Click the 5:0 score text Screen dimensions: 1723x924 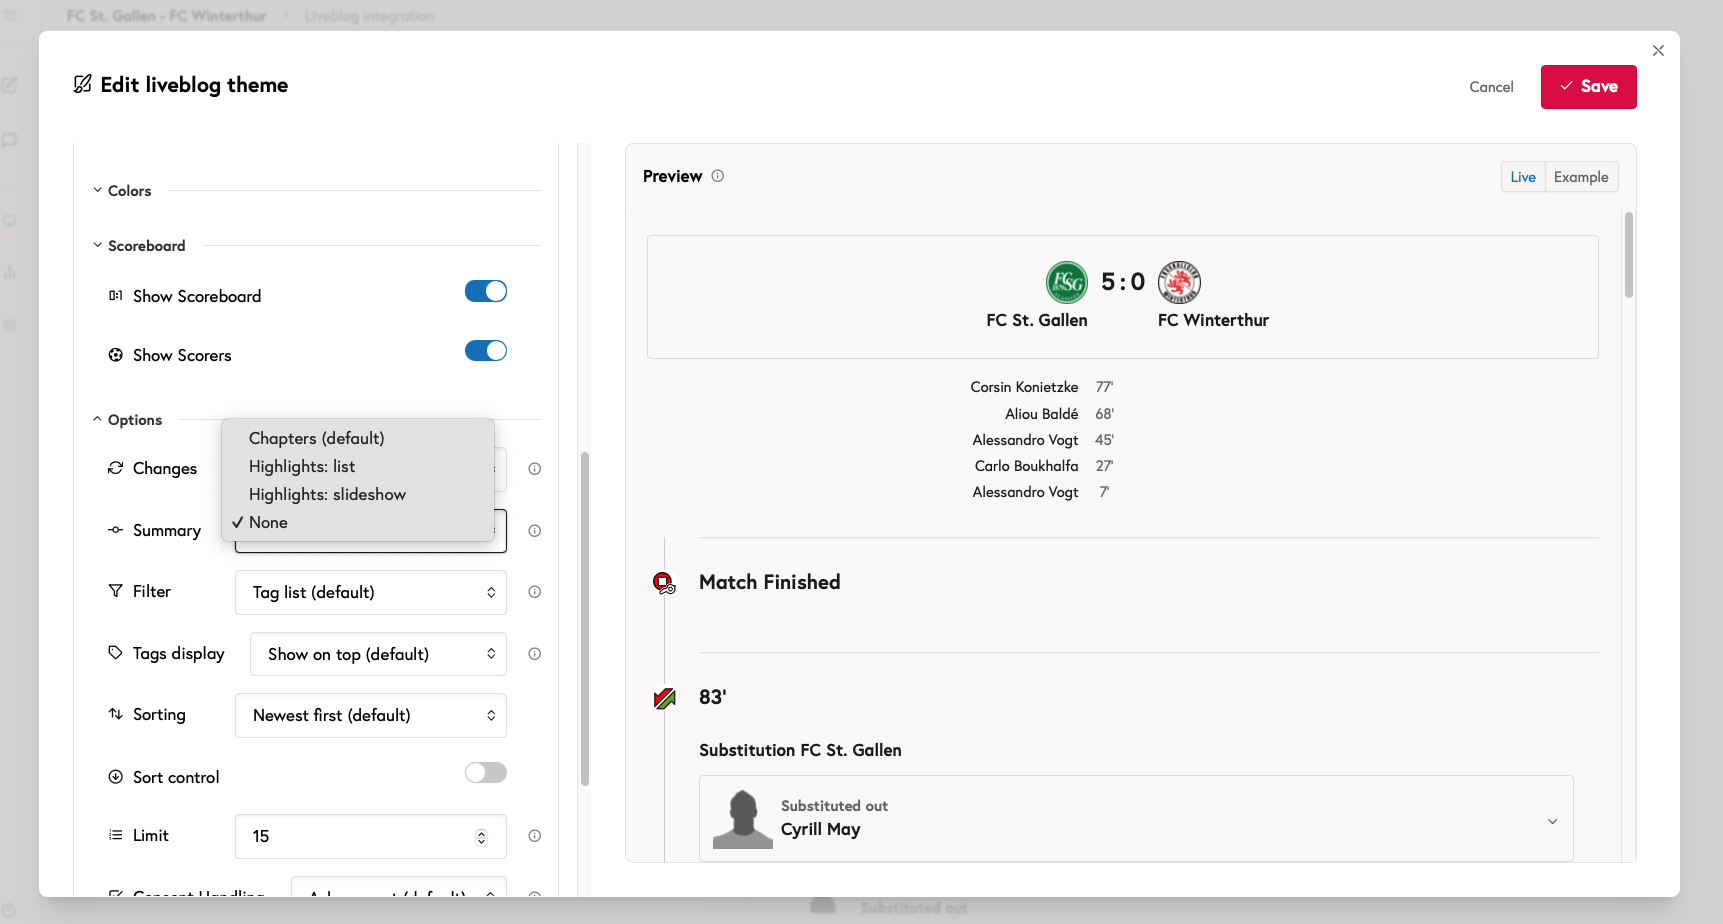[1123, 282]
